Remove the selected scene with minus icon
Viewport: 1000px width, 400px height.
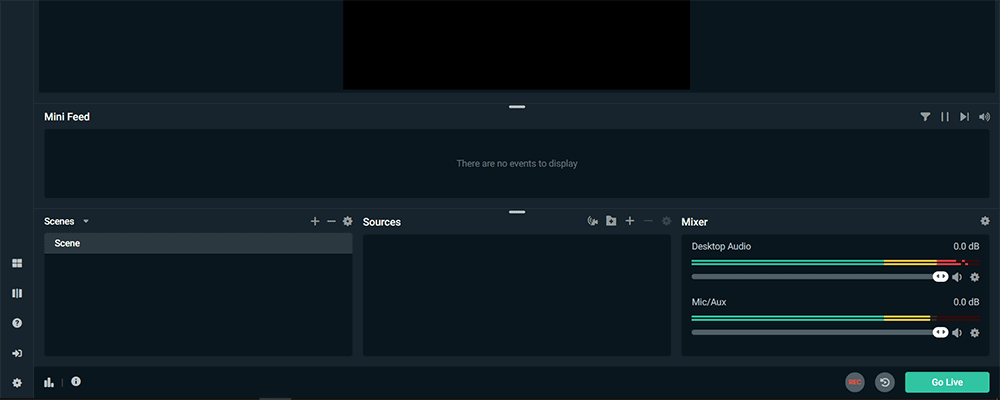(x=331, y=221)
